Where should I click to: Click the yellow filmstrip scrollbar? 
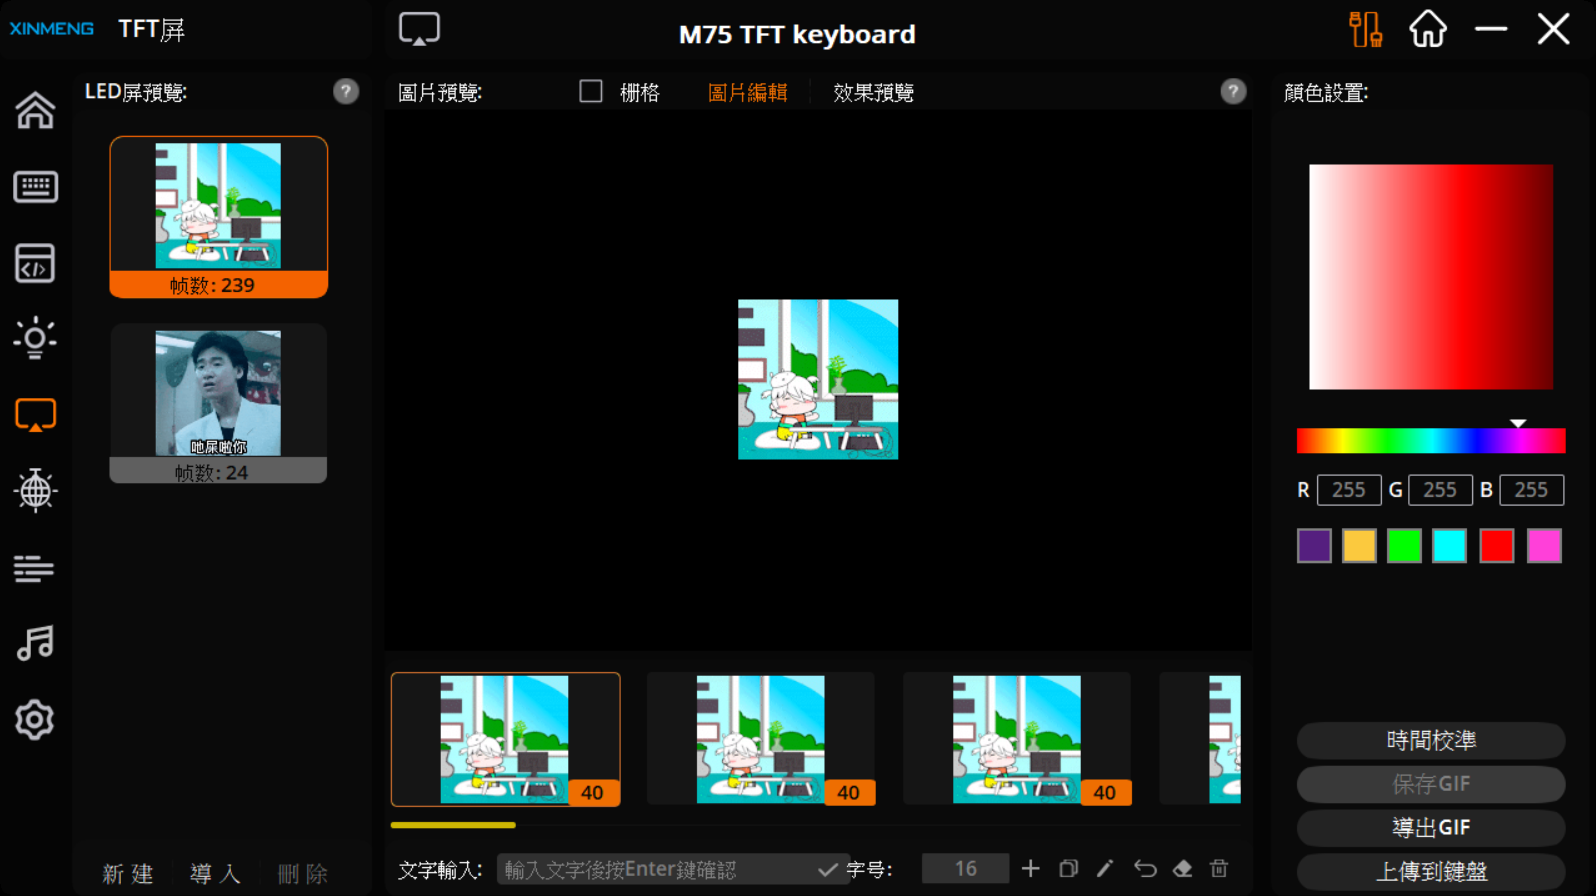tap(453, 825)
